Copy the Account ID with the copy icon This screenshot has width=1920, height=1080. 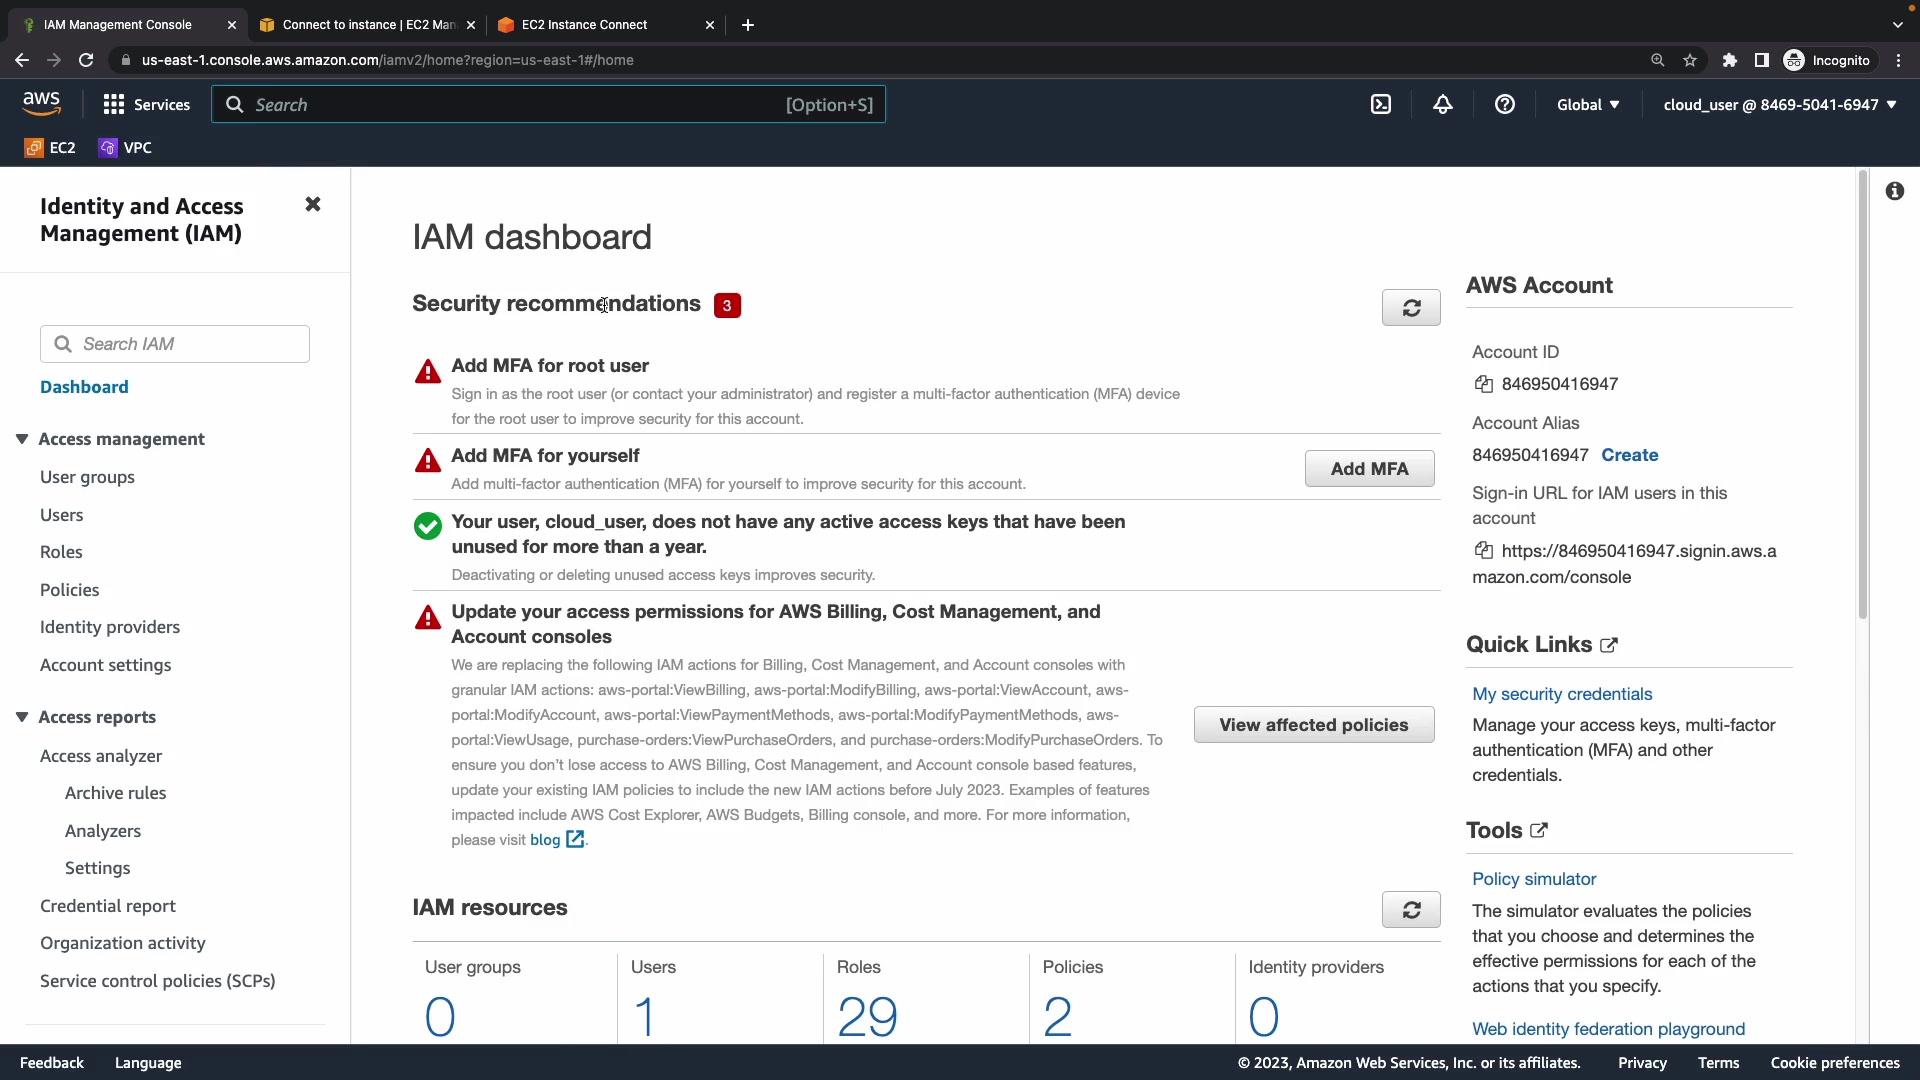pyautogui.click(x=1484, y=384)
